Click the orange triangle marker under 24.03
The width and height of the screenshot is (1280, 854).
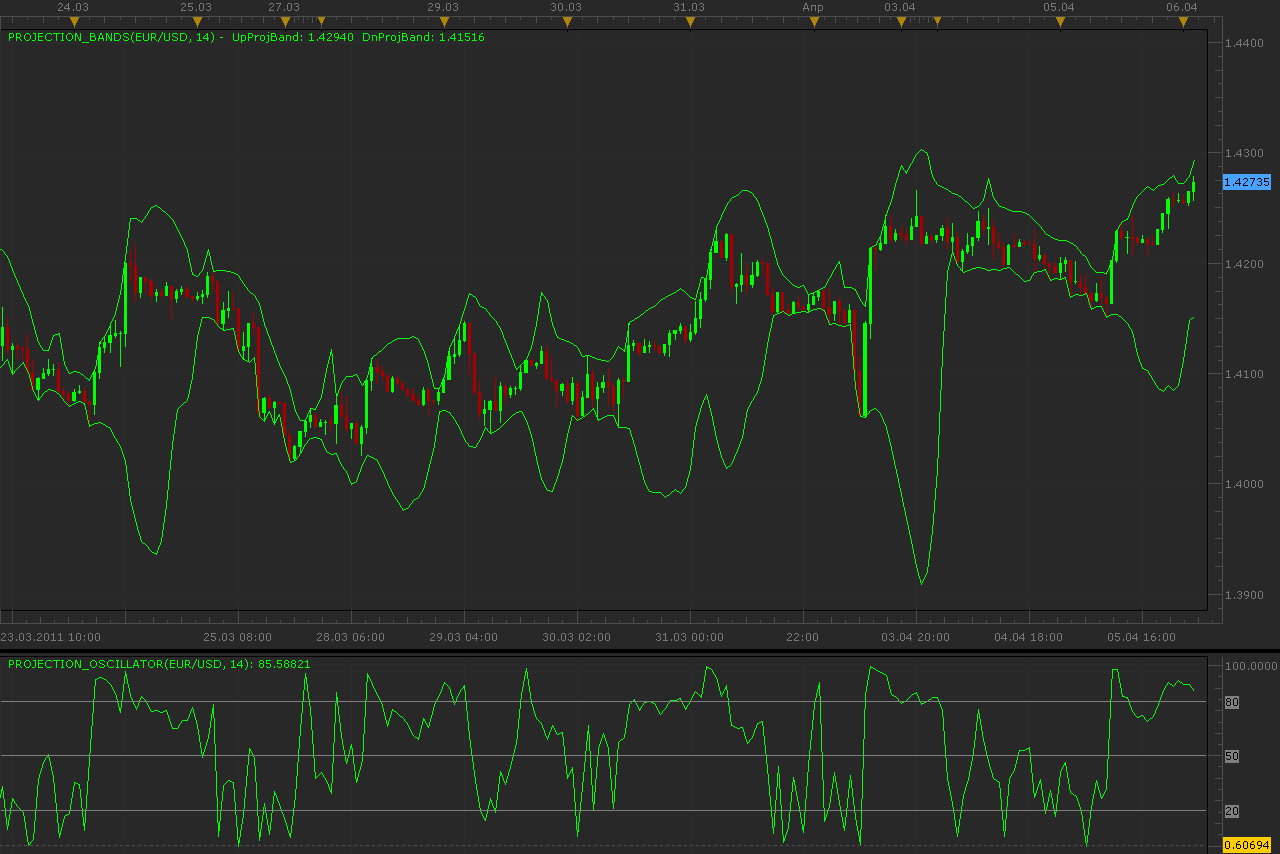(x=73, y=21)
